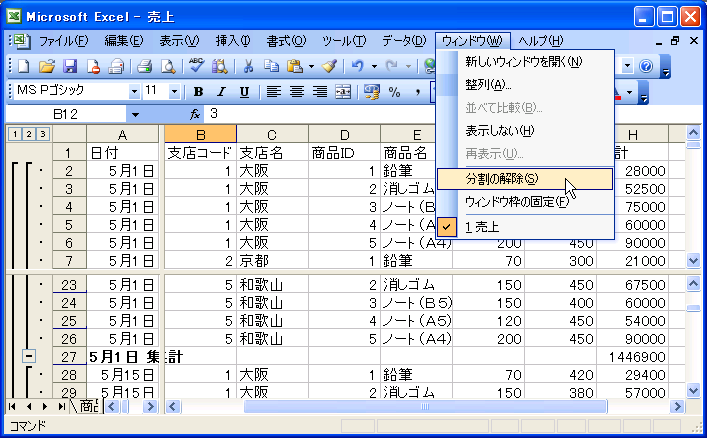Align cell text right

320,92
